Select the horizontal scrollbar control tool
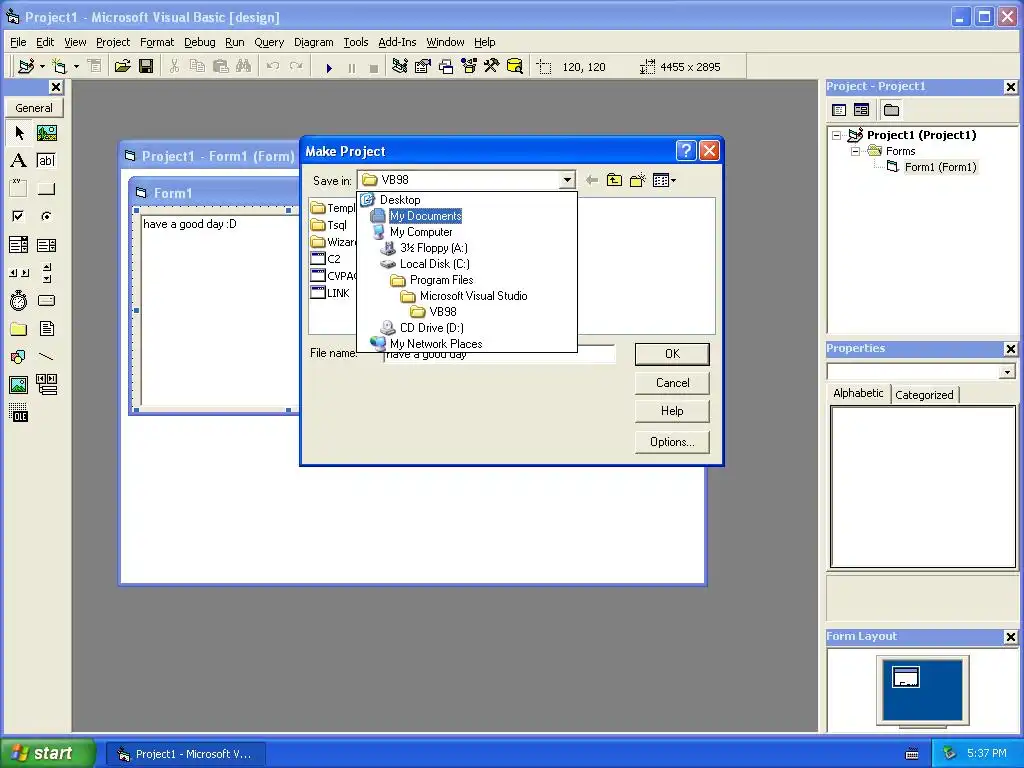The image size is (1024, 768). (x=19, y=273)
